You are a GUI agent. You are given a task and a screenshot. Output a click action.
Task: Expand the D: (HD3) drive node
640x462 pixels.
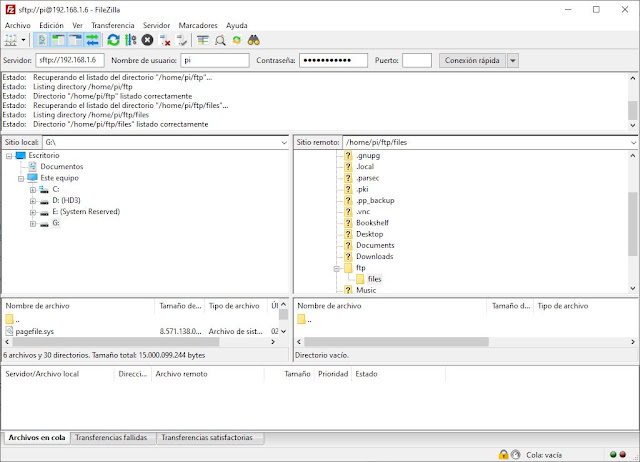pyautogui.click(x=33, y=201)
